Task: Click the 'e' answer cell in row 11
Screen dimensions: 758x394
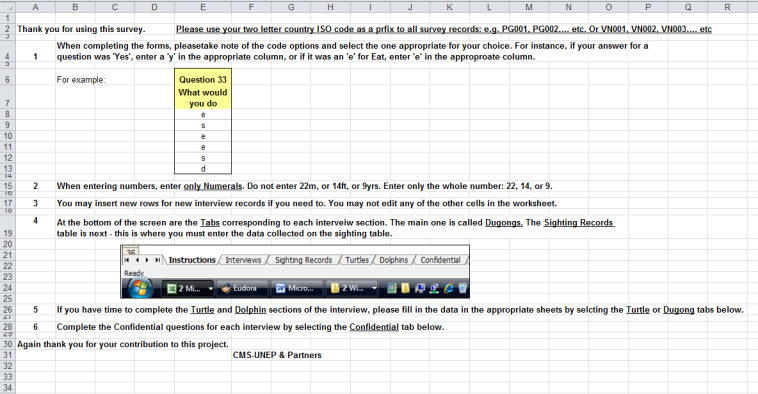Action: (x=203, y=147)
